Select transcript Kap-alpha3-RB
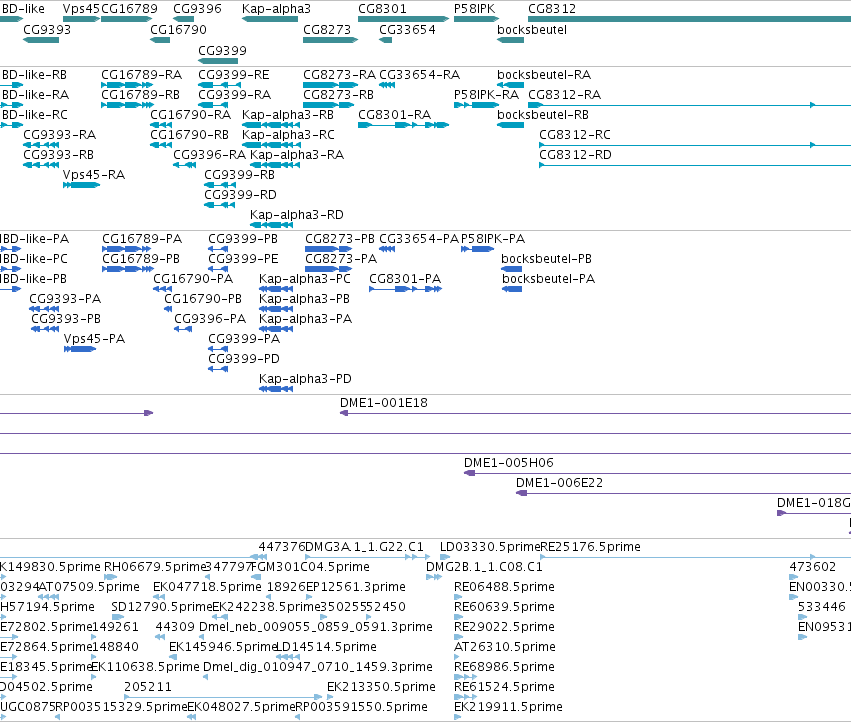851x722 pixels. [288, 115]
